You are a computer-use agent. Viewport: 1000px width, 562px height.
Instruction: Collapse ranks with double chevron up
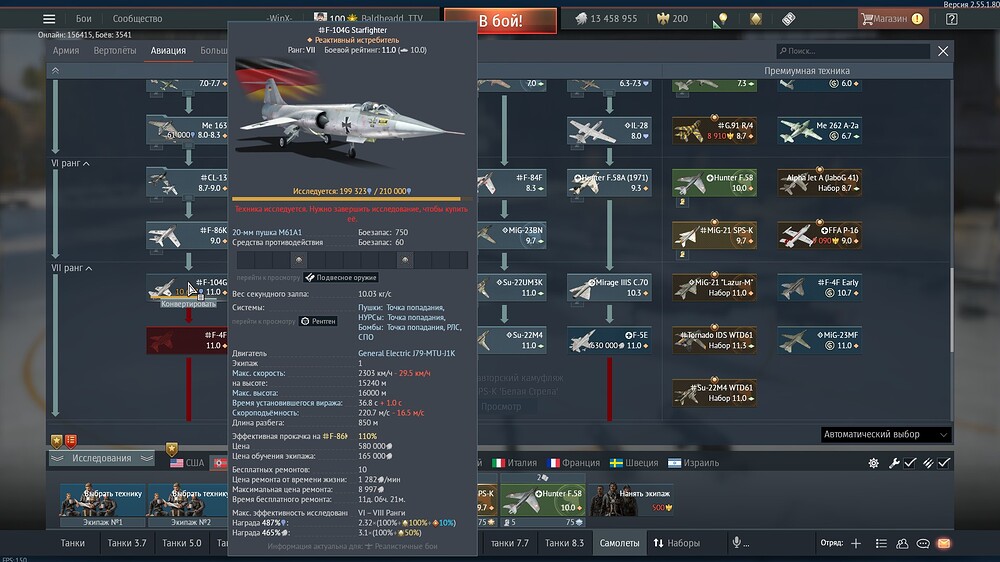[55, 71]
